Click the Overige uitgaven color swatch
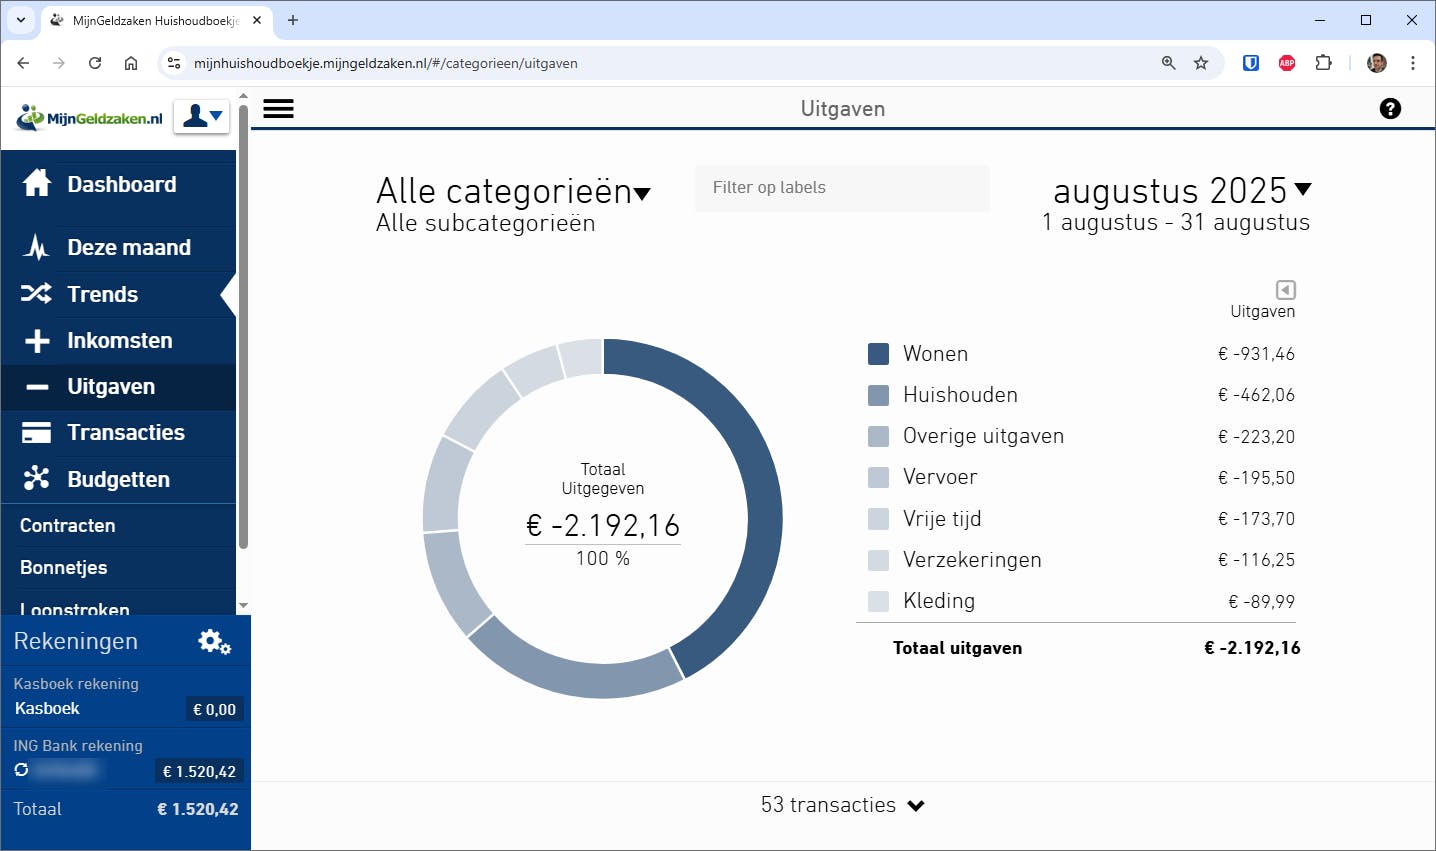 click(879, 436)
